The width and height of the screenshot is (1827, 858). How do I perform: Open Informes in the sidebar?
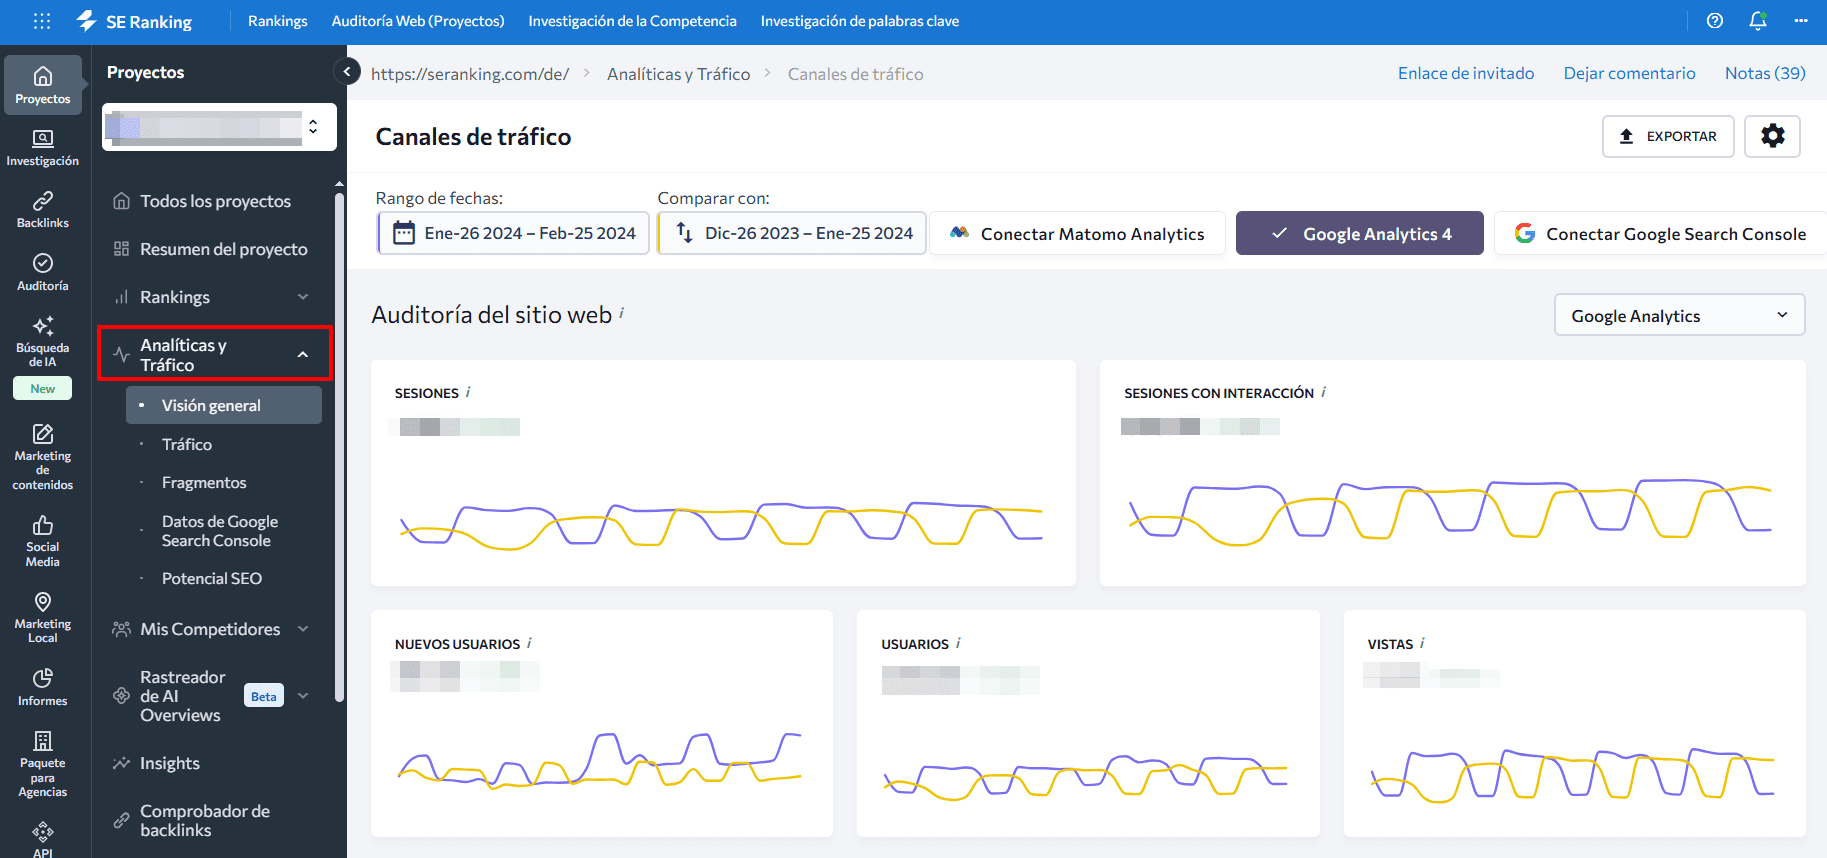tap(43, 687)
